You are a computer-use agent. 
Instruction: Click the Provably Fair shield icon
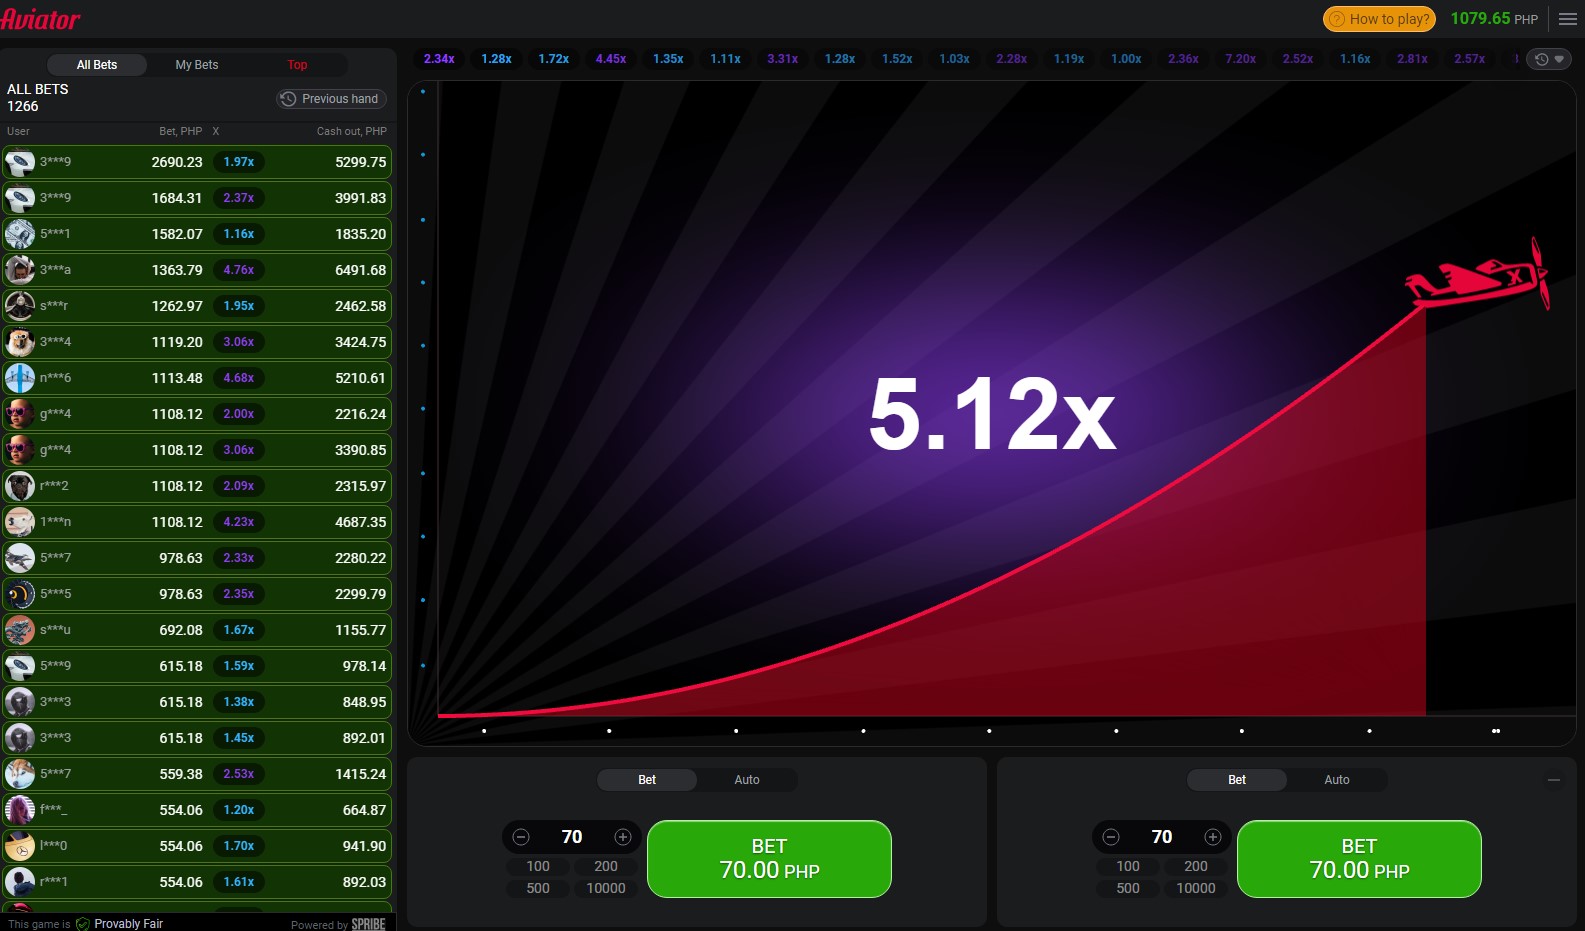[x=83, y=924]
